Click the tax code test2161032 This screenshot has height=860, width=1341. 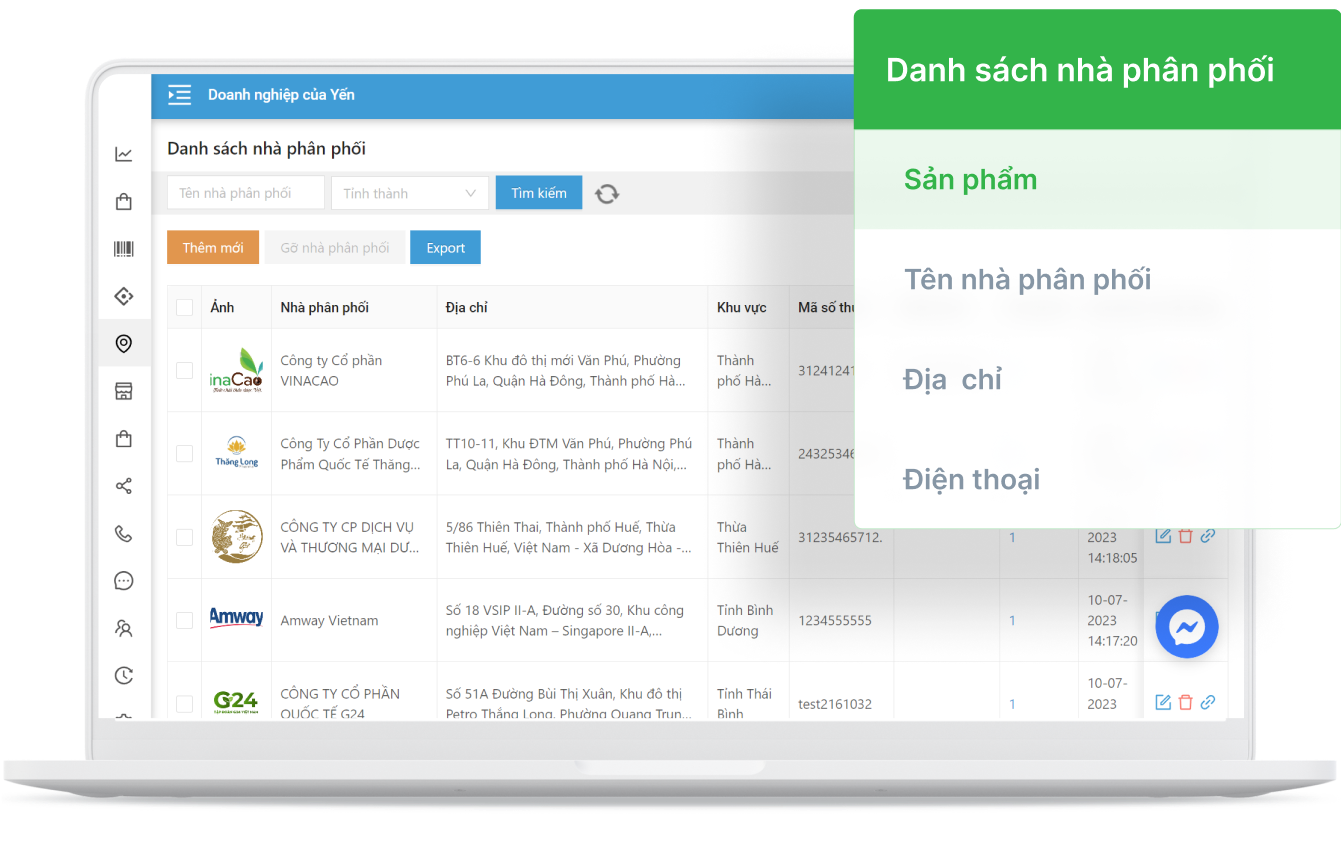click(835, 704)
